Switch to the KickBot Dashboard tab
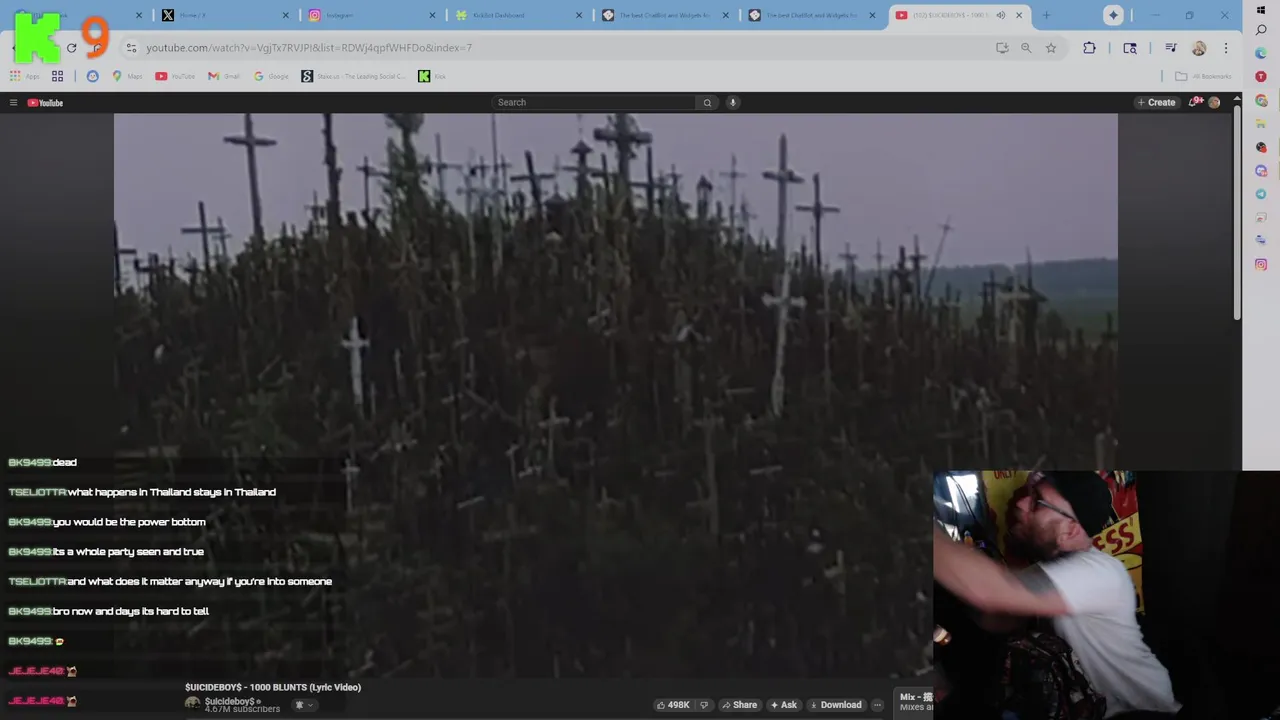 coord(516,15)
